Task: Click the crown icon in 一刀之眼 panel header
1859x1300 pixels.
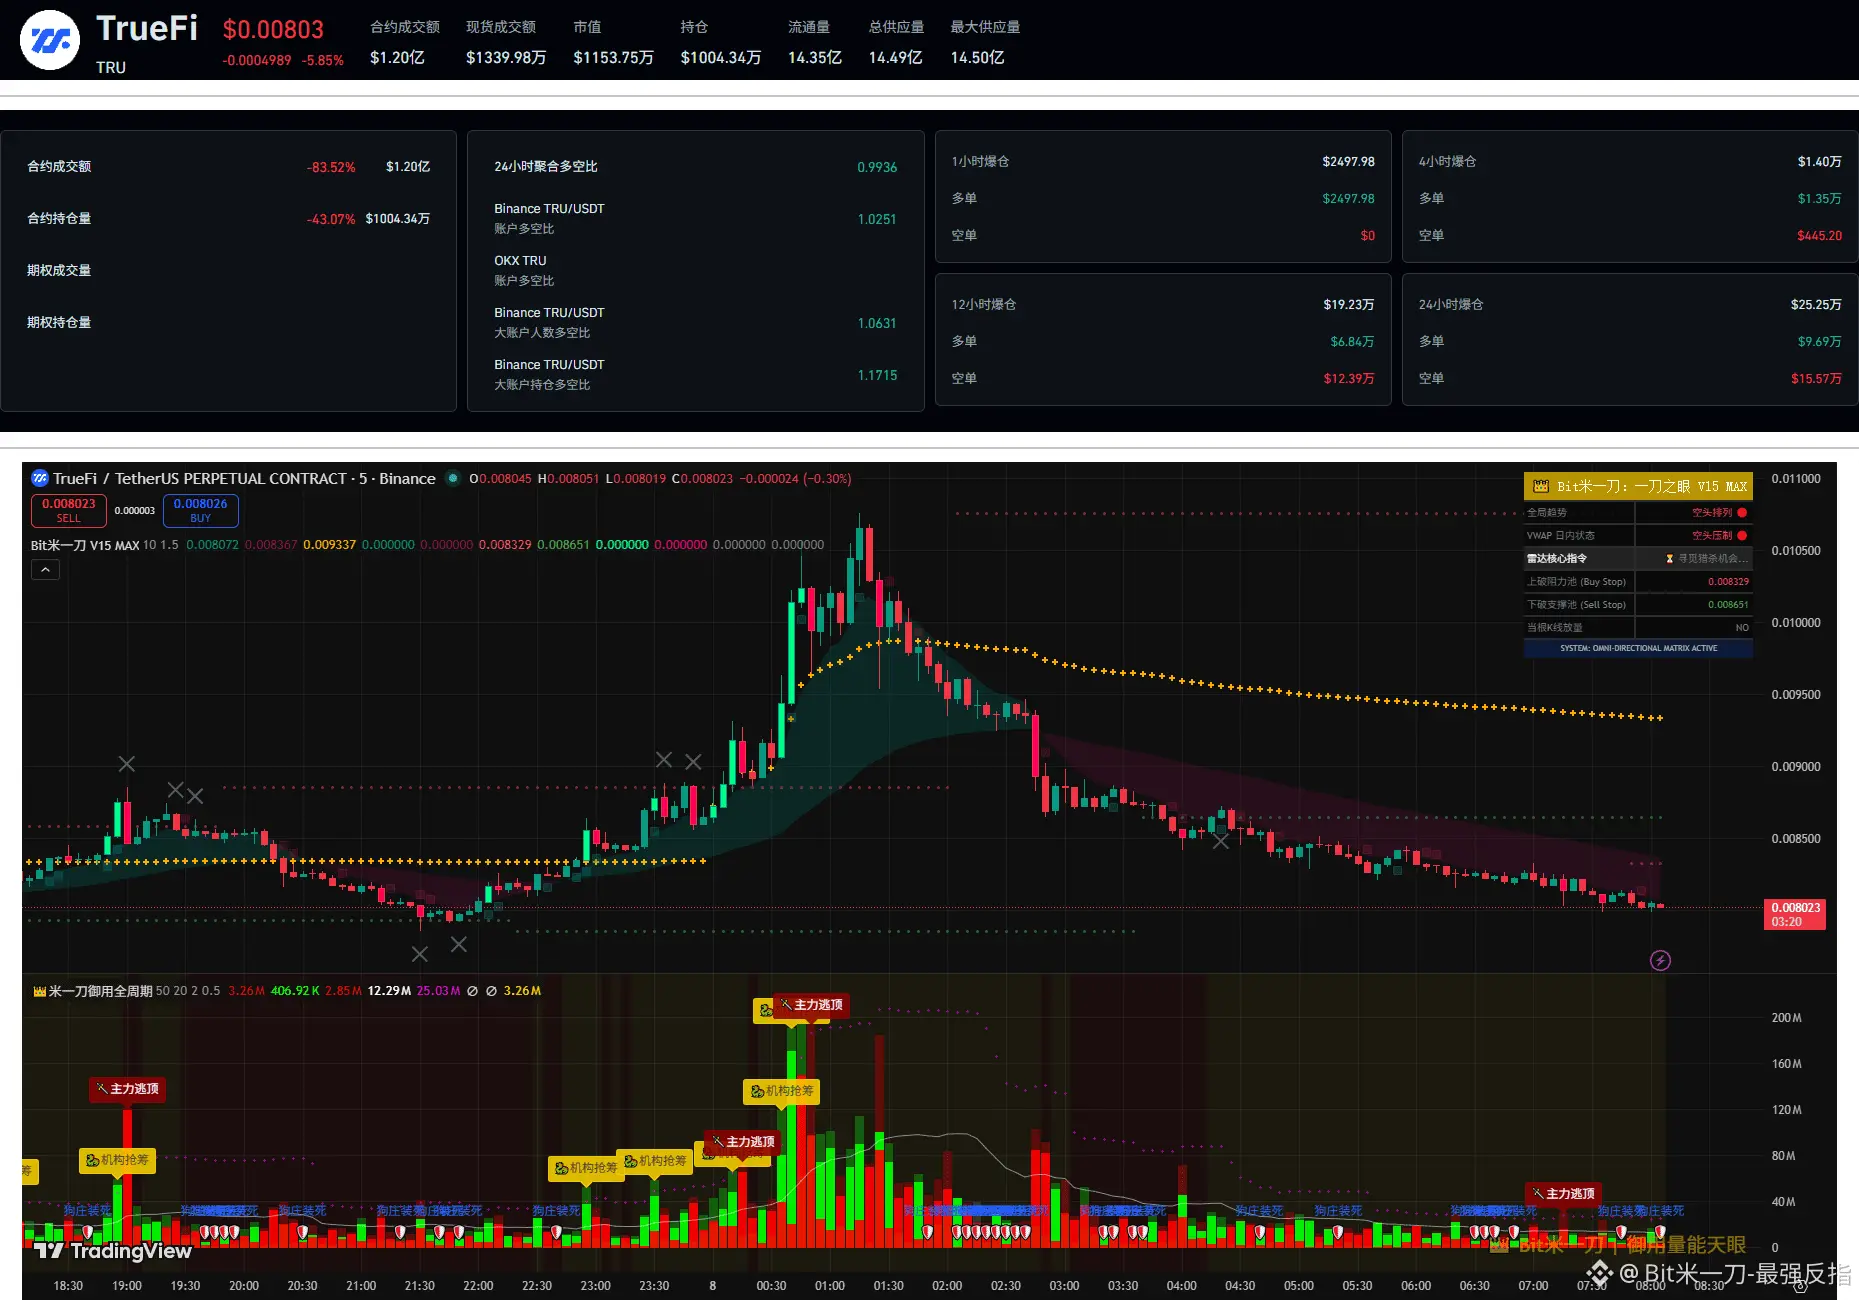Action: coord(1541,486)
